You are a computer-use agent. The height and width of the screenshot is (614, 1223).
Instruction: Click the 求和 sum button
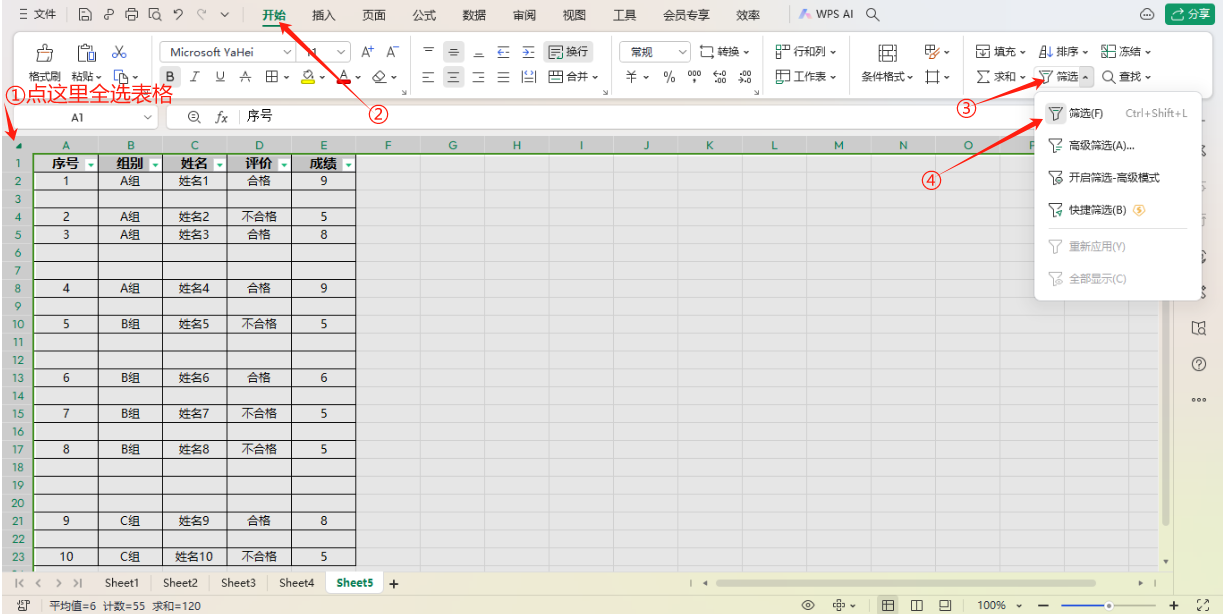[x=1001, y=77]
